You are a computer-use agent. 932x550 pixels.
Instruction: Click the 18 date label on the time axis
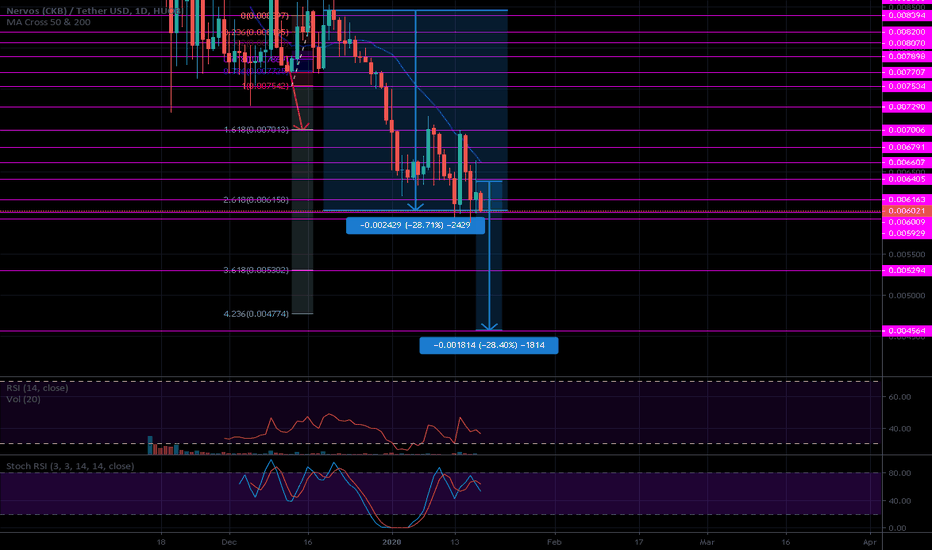[x=161, y=542]
